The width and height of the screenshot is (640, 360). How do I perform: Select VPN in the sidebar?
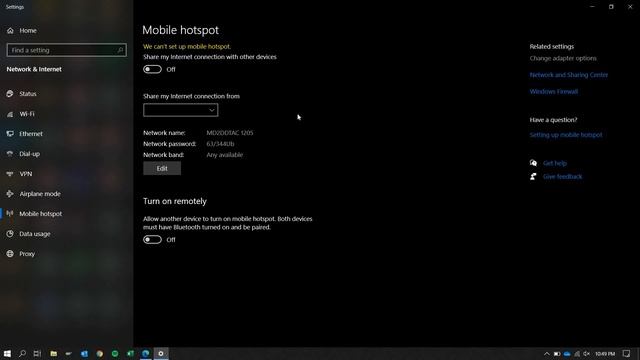coord(26,174)
